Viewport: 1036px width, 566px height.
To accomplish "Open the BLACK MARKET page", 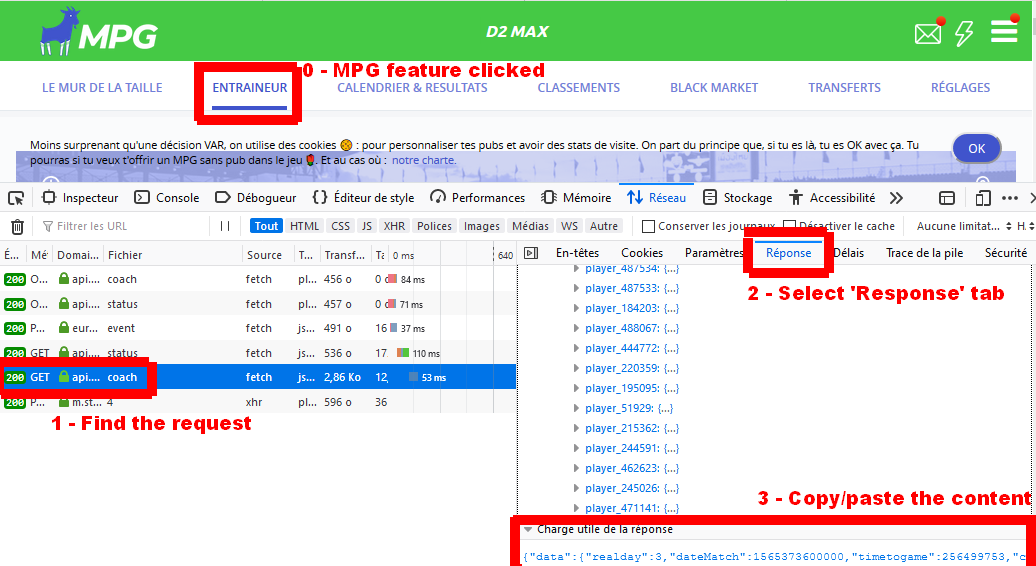I will click(714, 87).
